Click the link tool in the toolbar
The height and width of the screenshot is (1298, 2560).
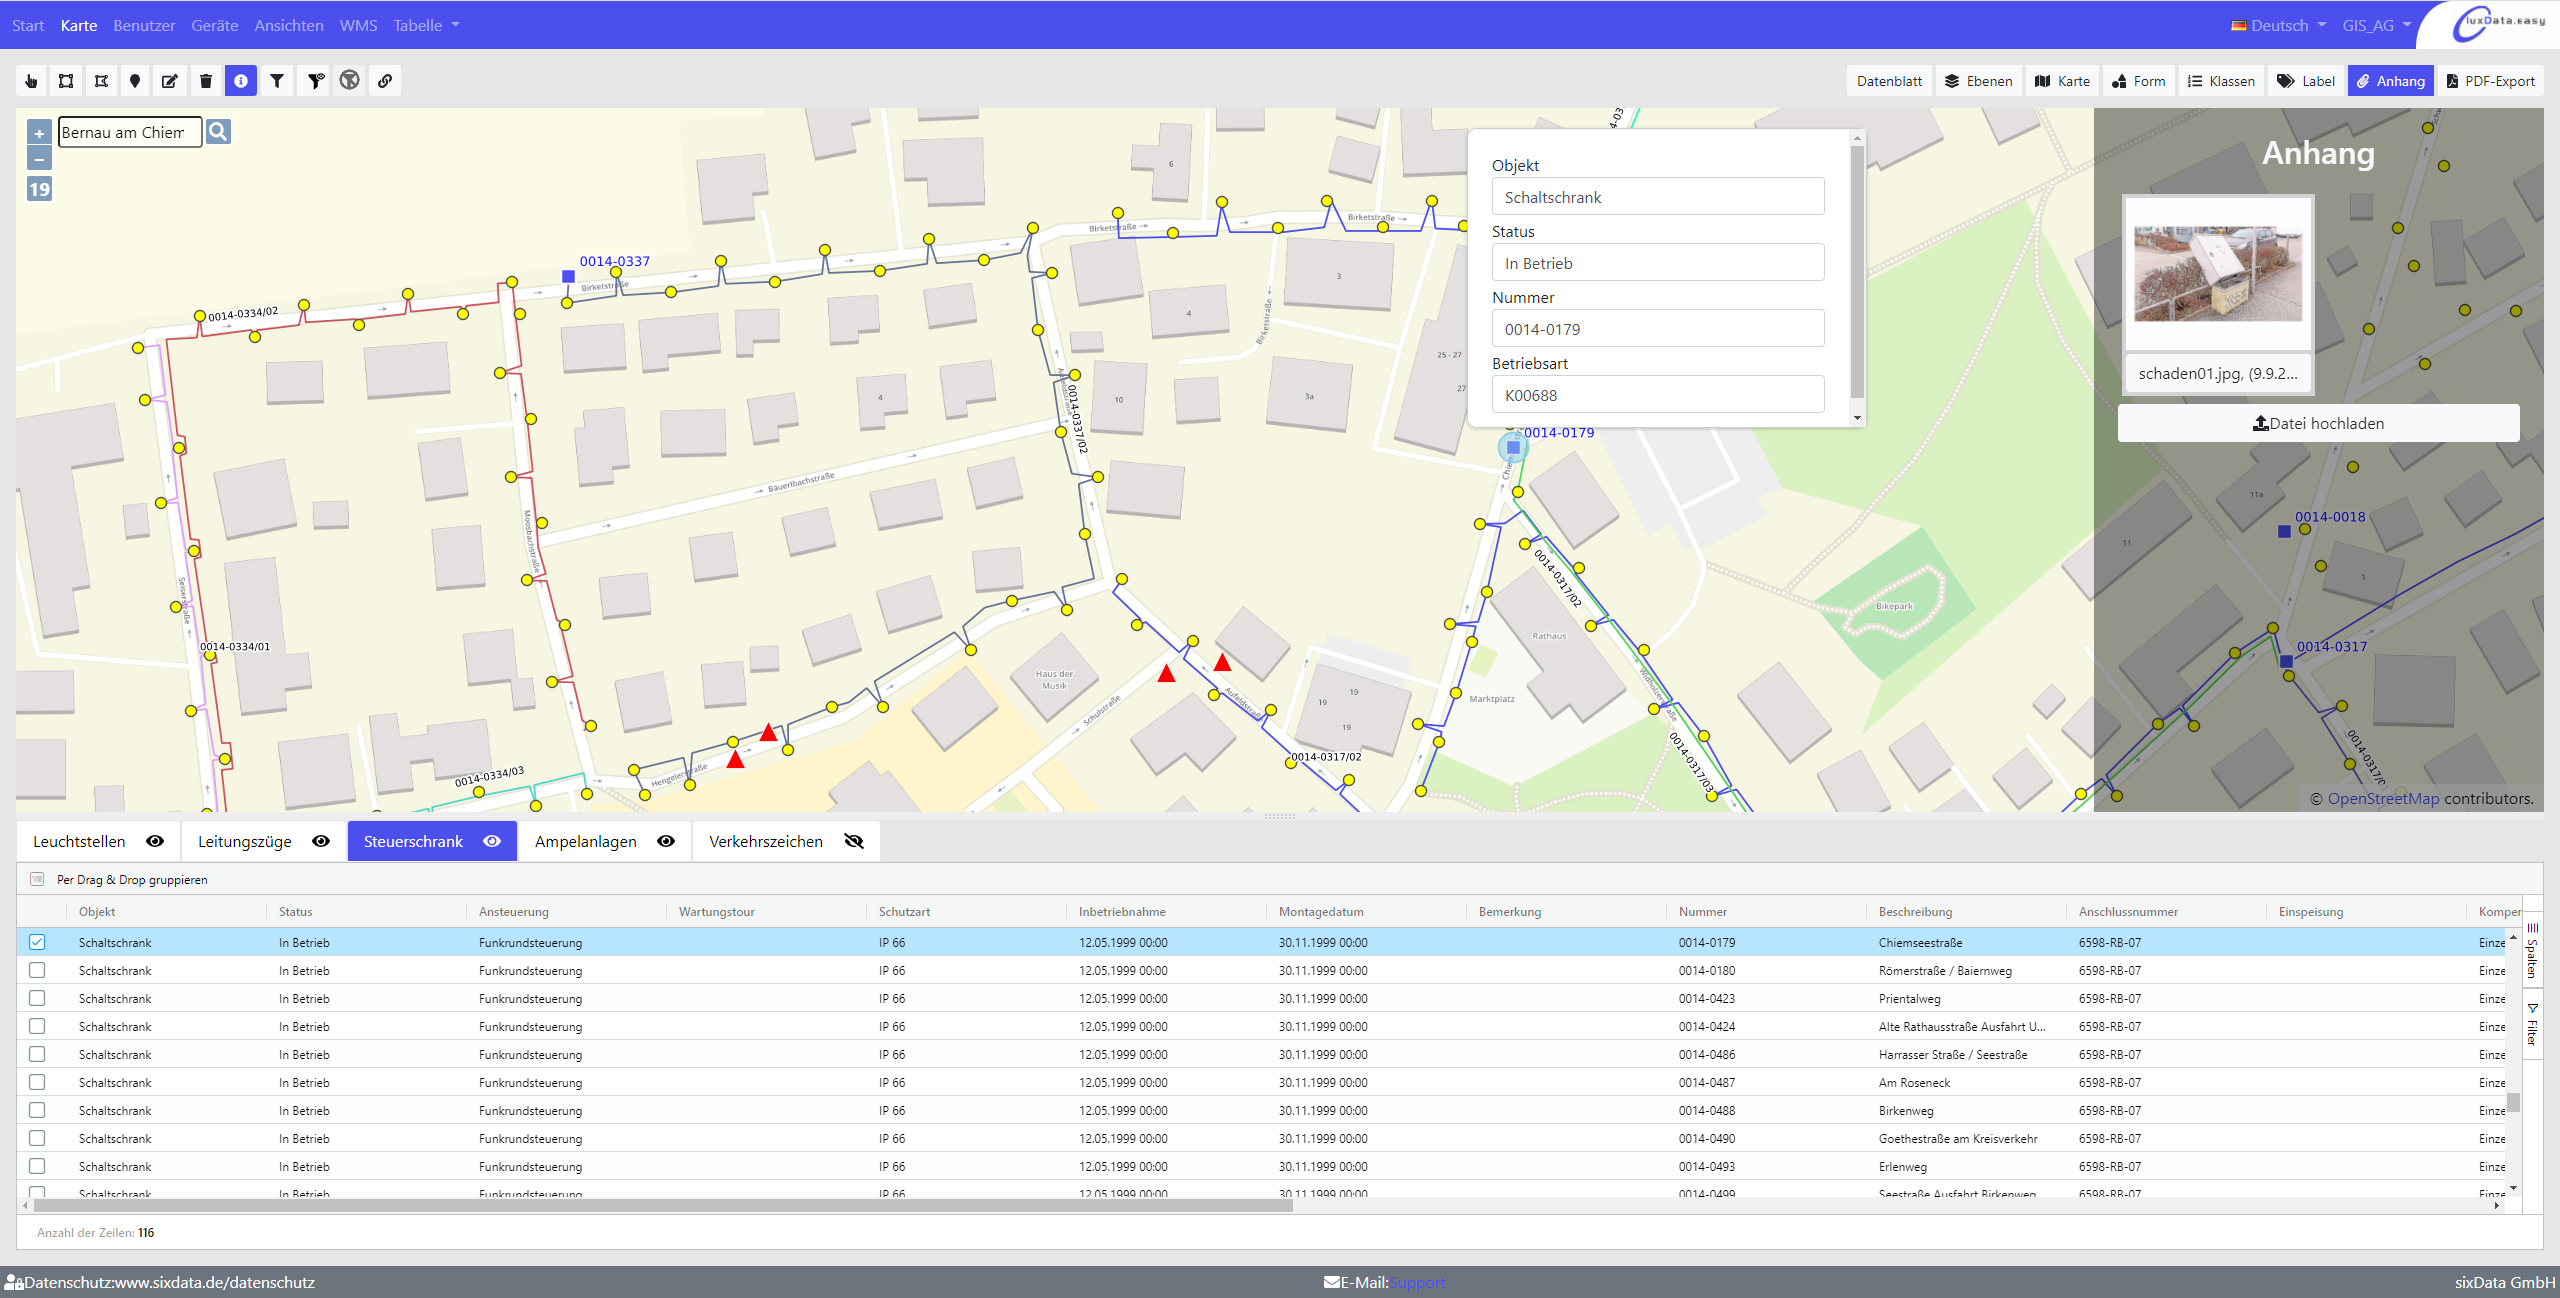[384, 81]
